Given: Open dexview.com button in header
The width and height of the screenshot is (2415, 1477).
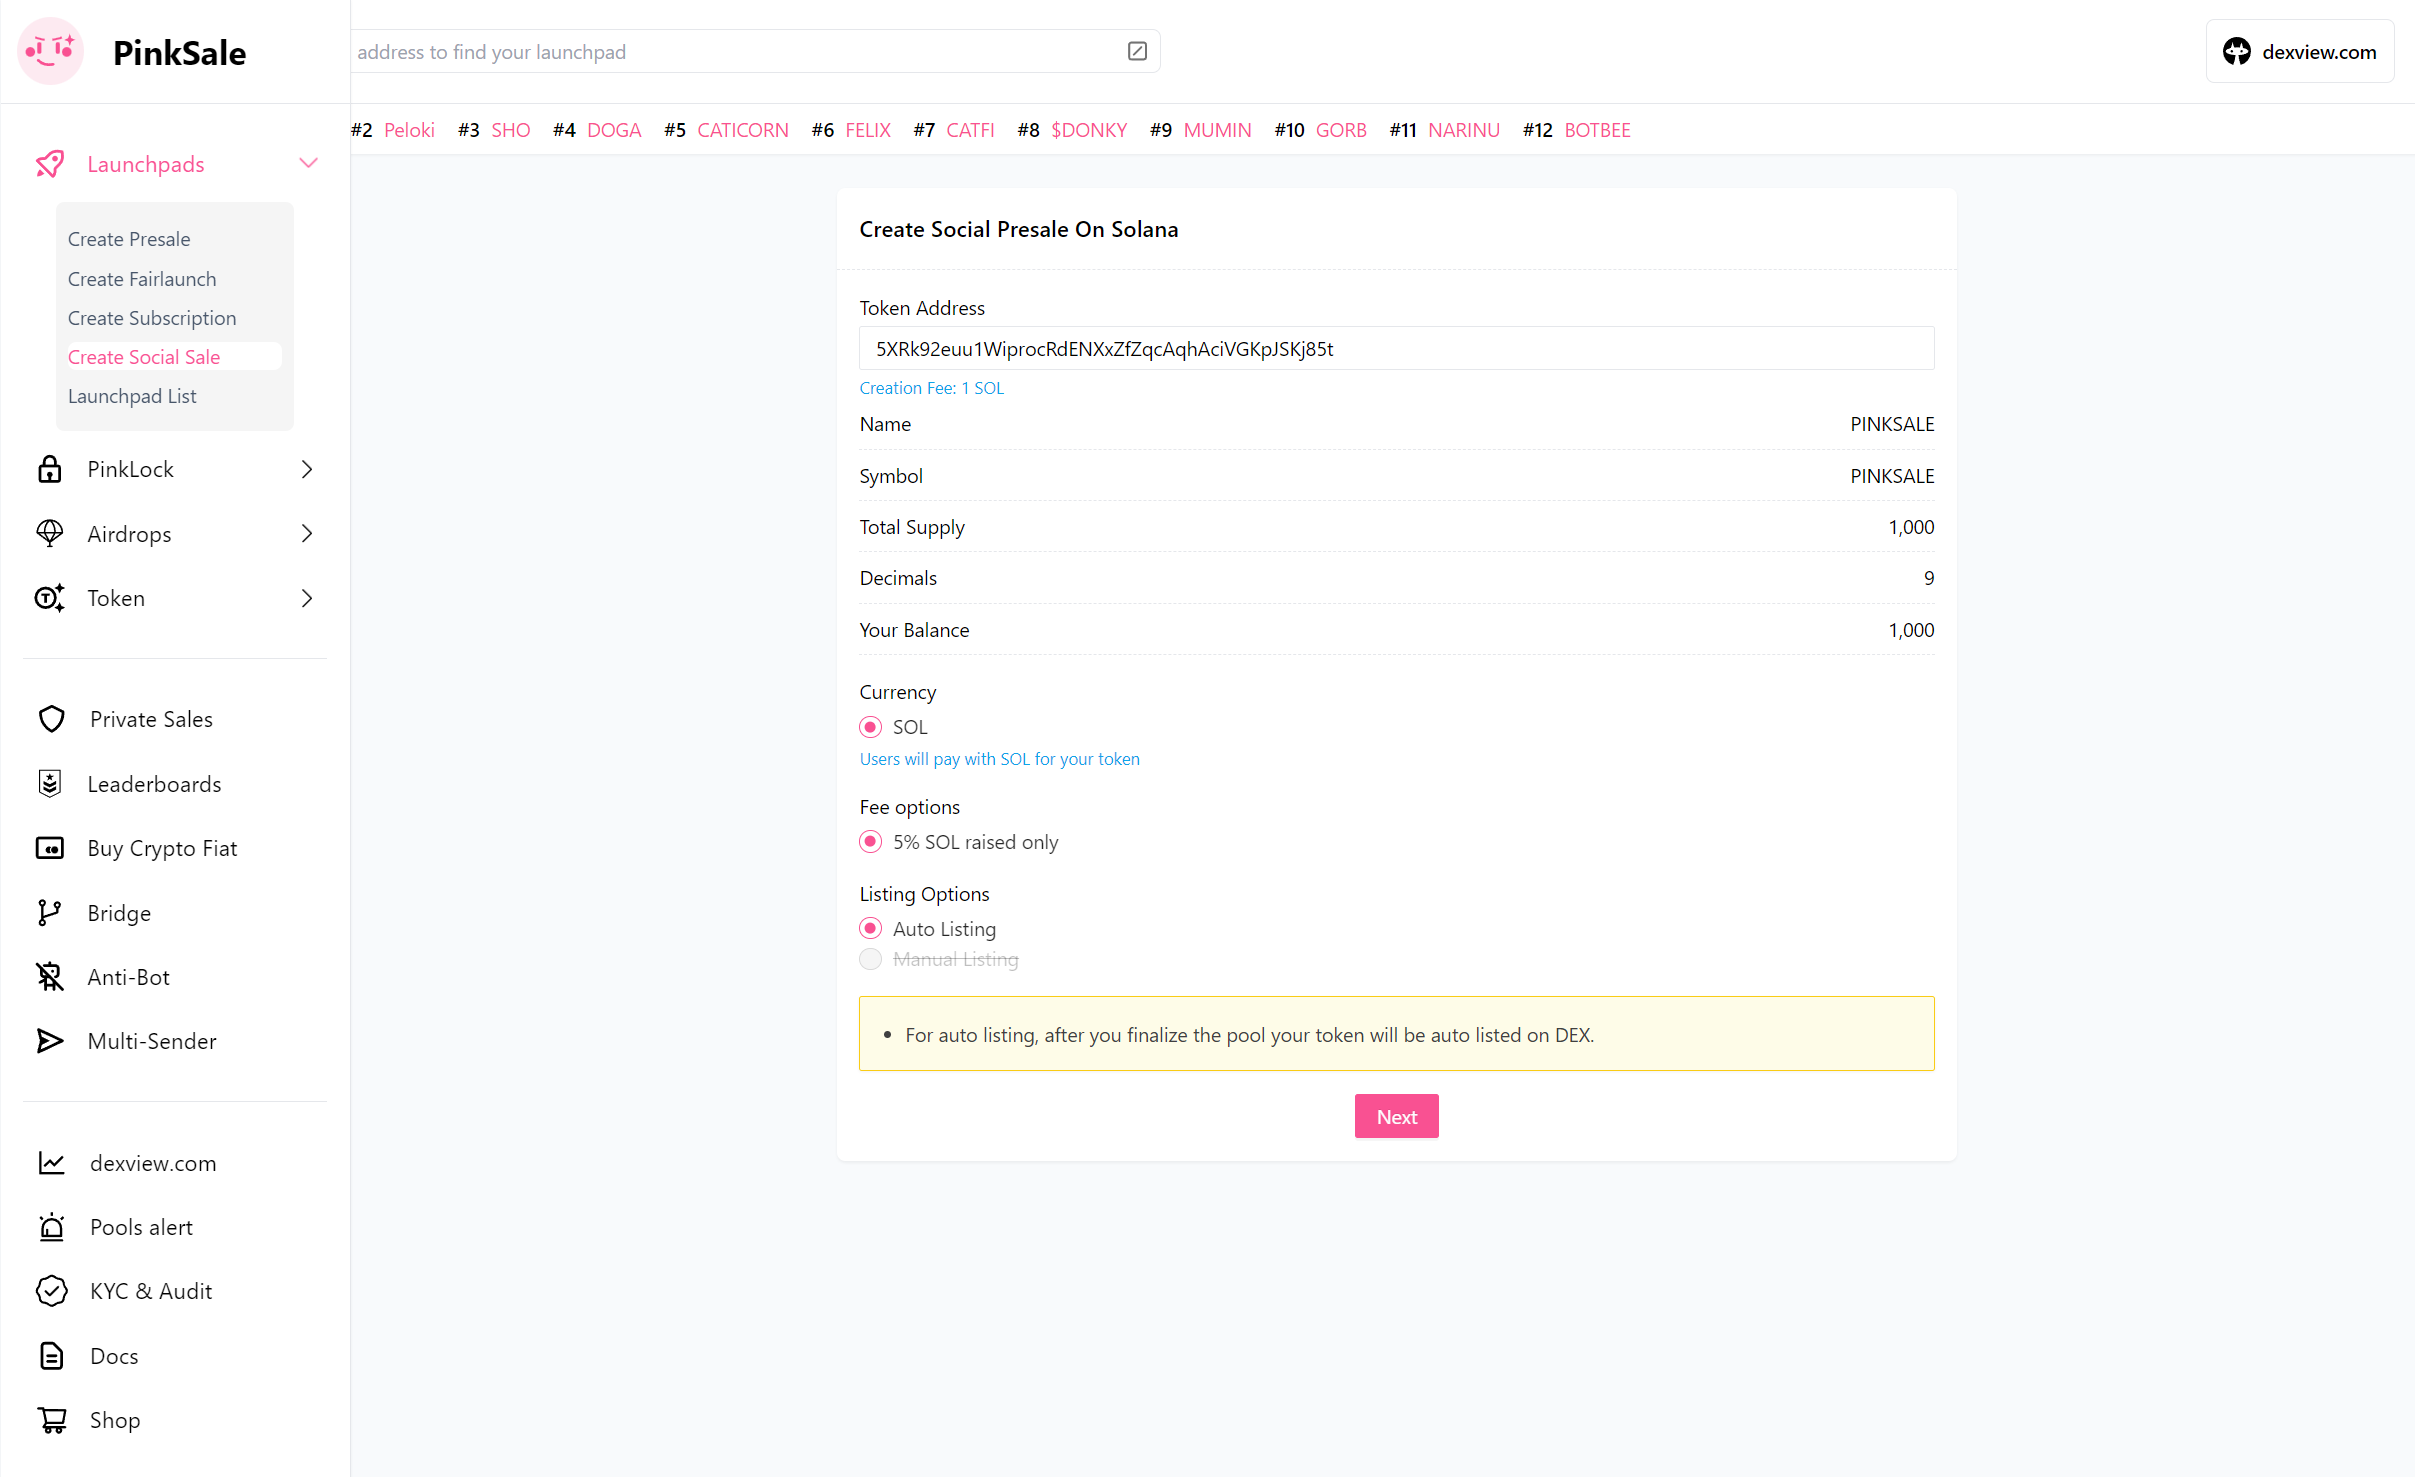Looking at the screenshot, I should pos(2299,51).
